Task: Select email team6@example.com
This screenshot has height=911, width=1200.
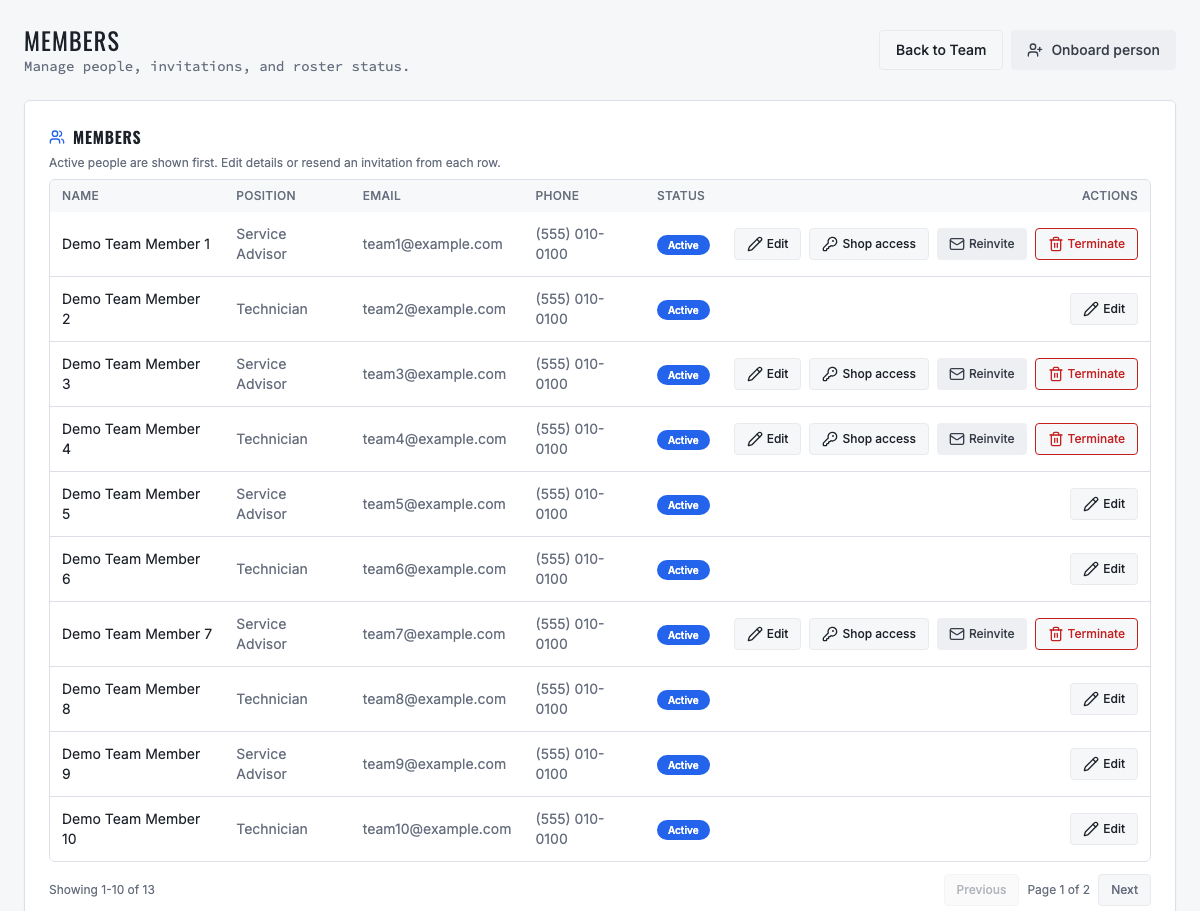Action: click(x=434, y=569)
